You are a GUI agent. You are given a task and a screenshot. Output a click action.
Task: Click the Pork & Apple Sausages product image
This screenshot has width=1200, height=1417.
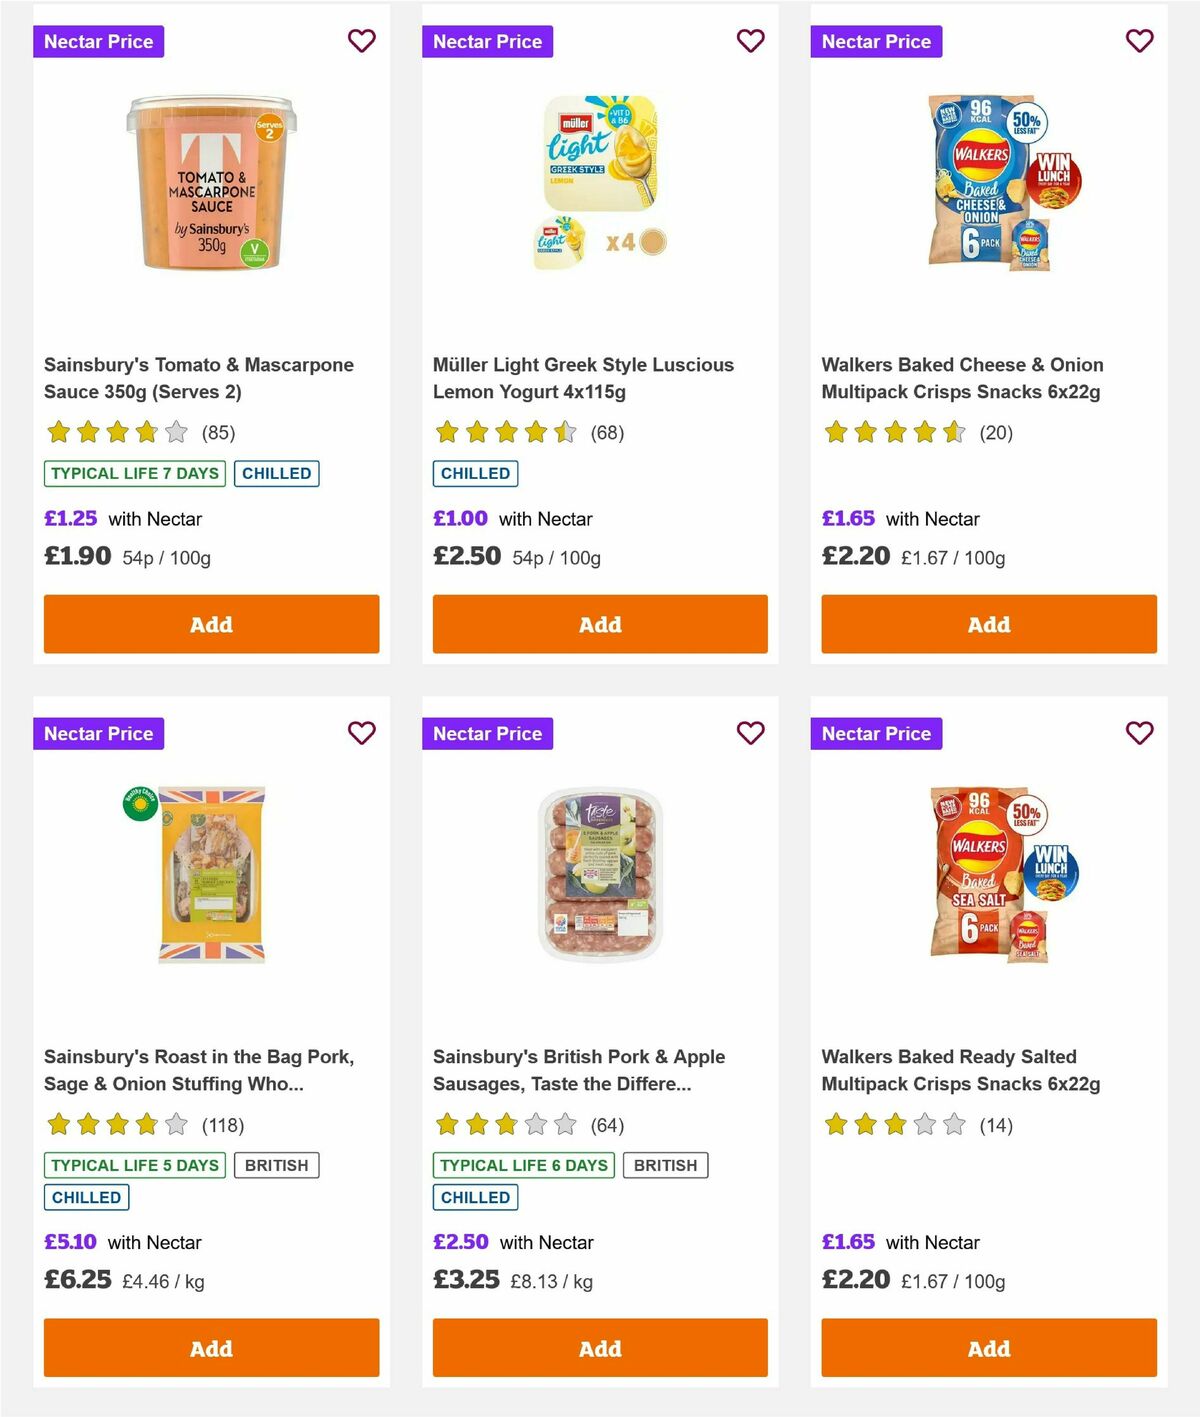click(599, 870)
